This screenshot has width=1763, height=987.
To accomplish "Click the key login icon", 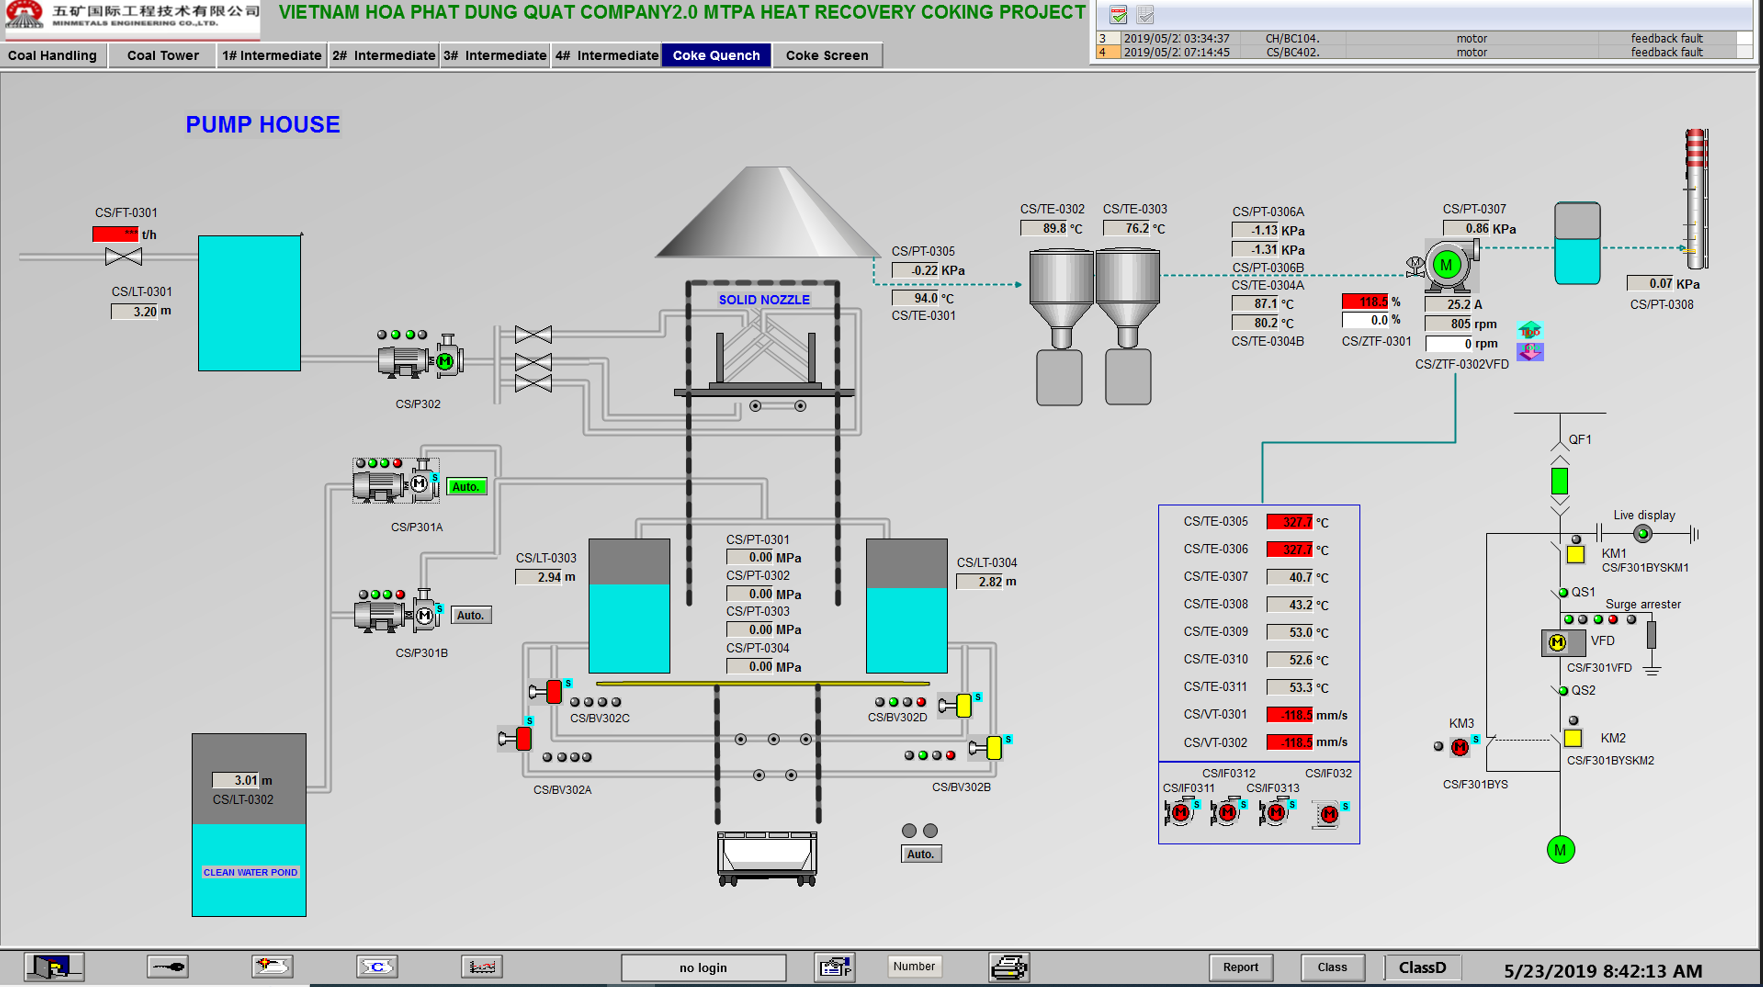I will (167, 967).
